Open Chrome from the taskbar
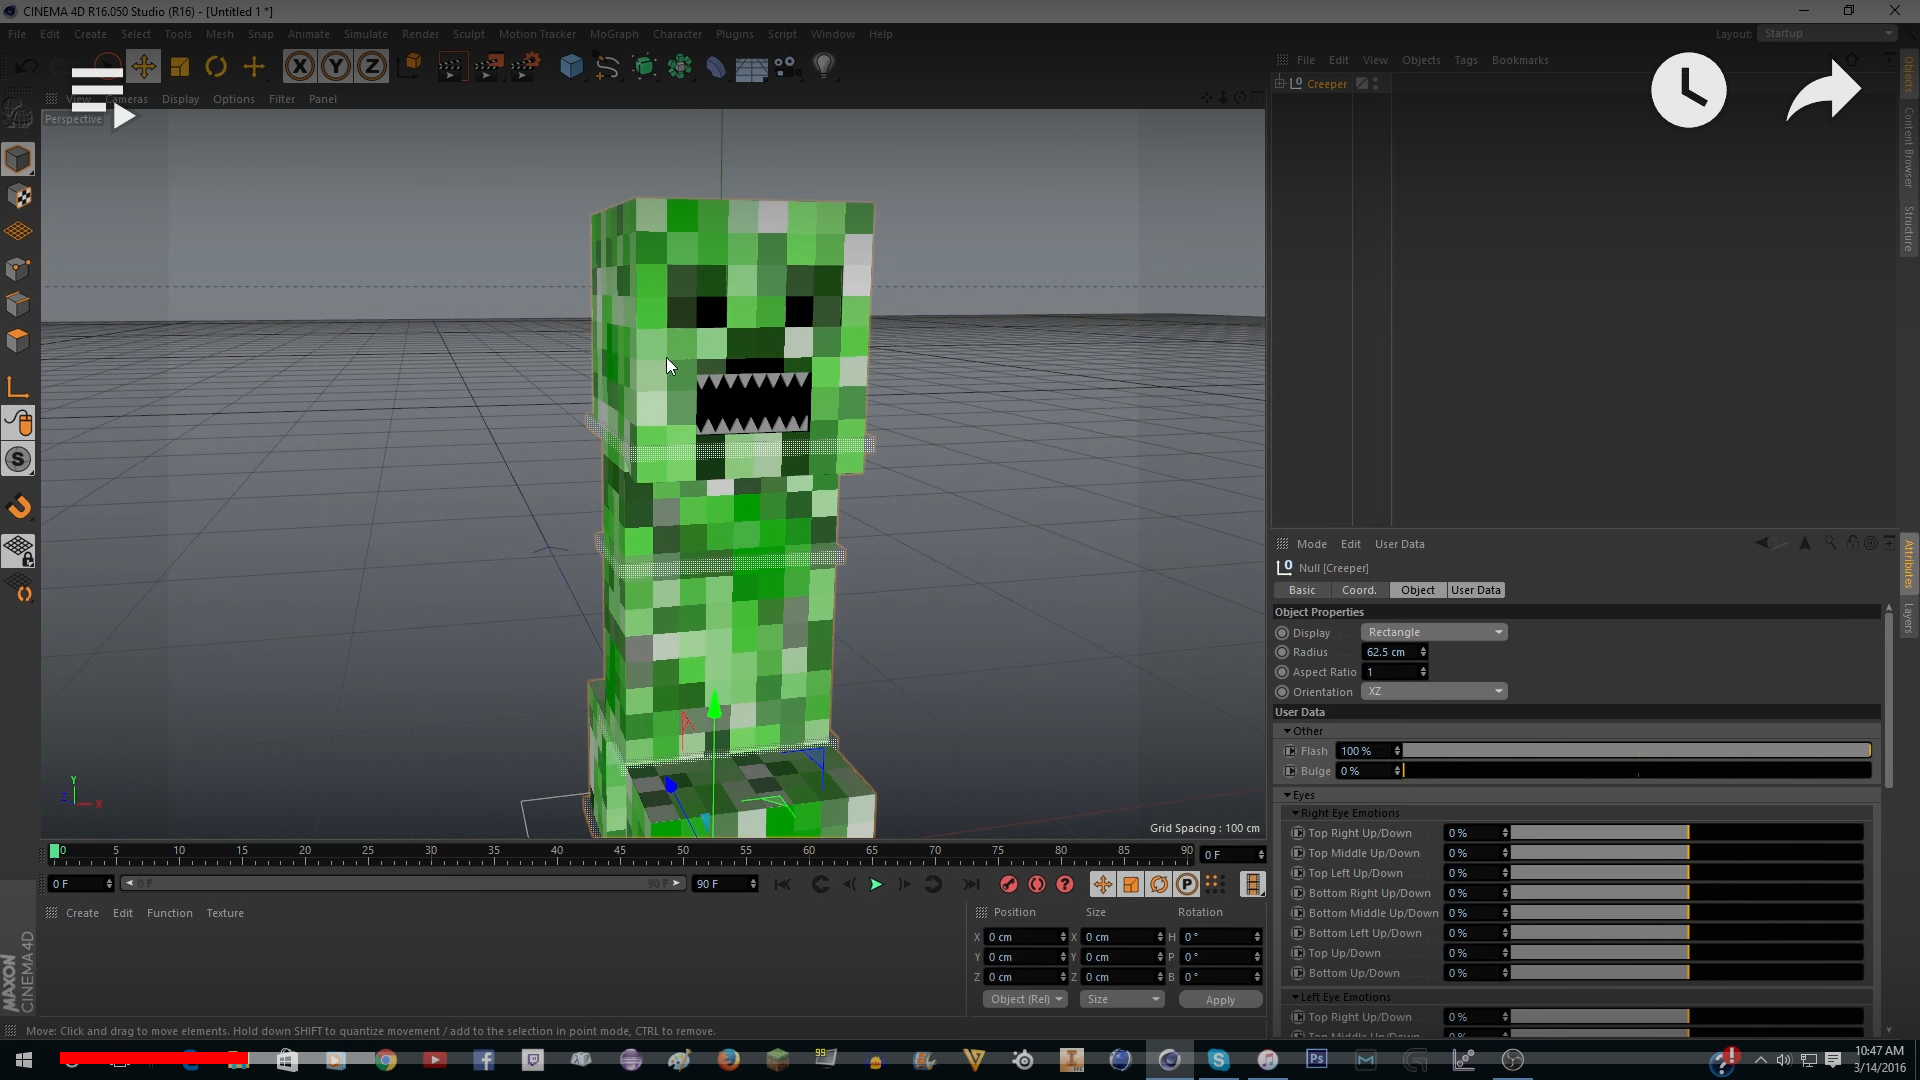Screen dimensions: 1920x1080 coord(386,1060)
